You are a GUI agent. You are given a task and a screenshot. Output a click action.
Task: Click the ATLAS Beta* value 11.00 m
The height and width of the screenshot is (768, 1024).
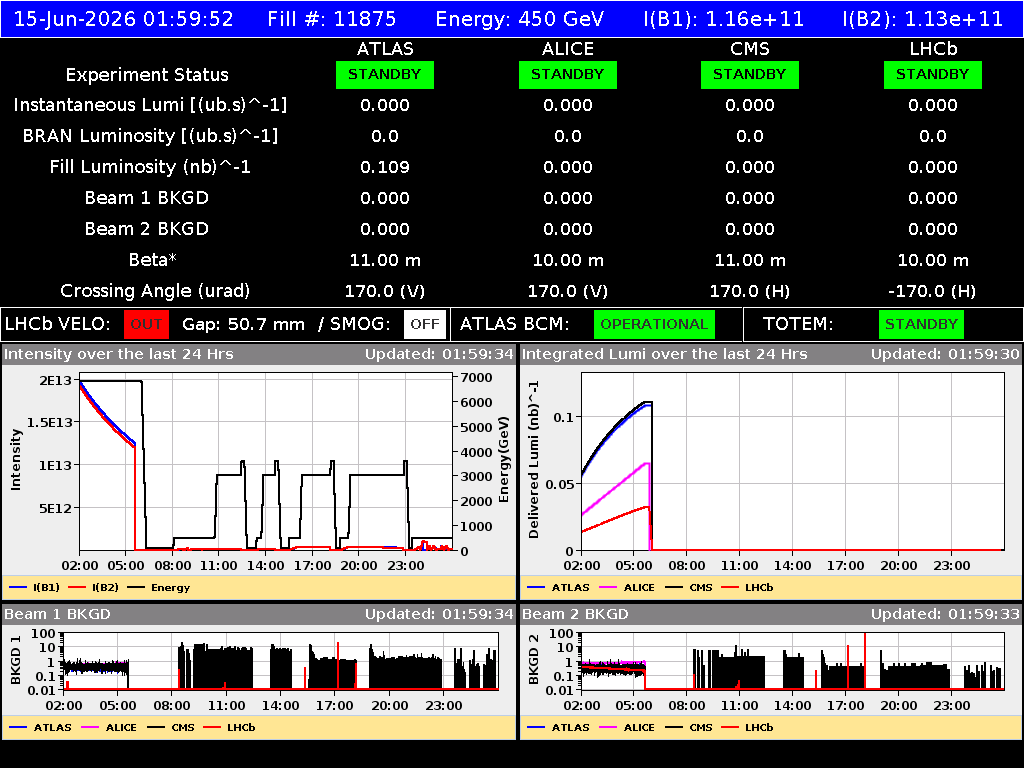[x=385, y=260]
